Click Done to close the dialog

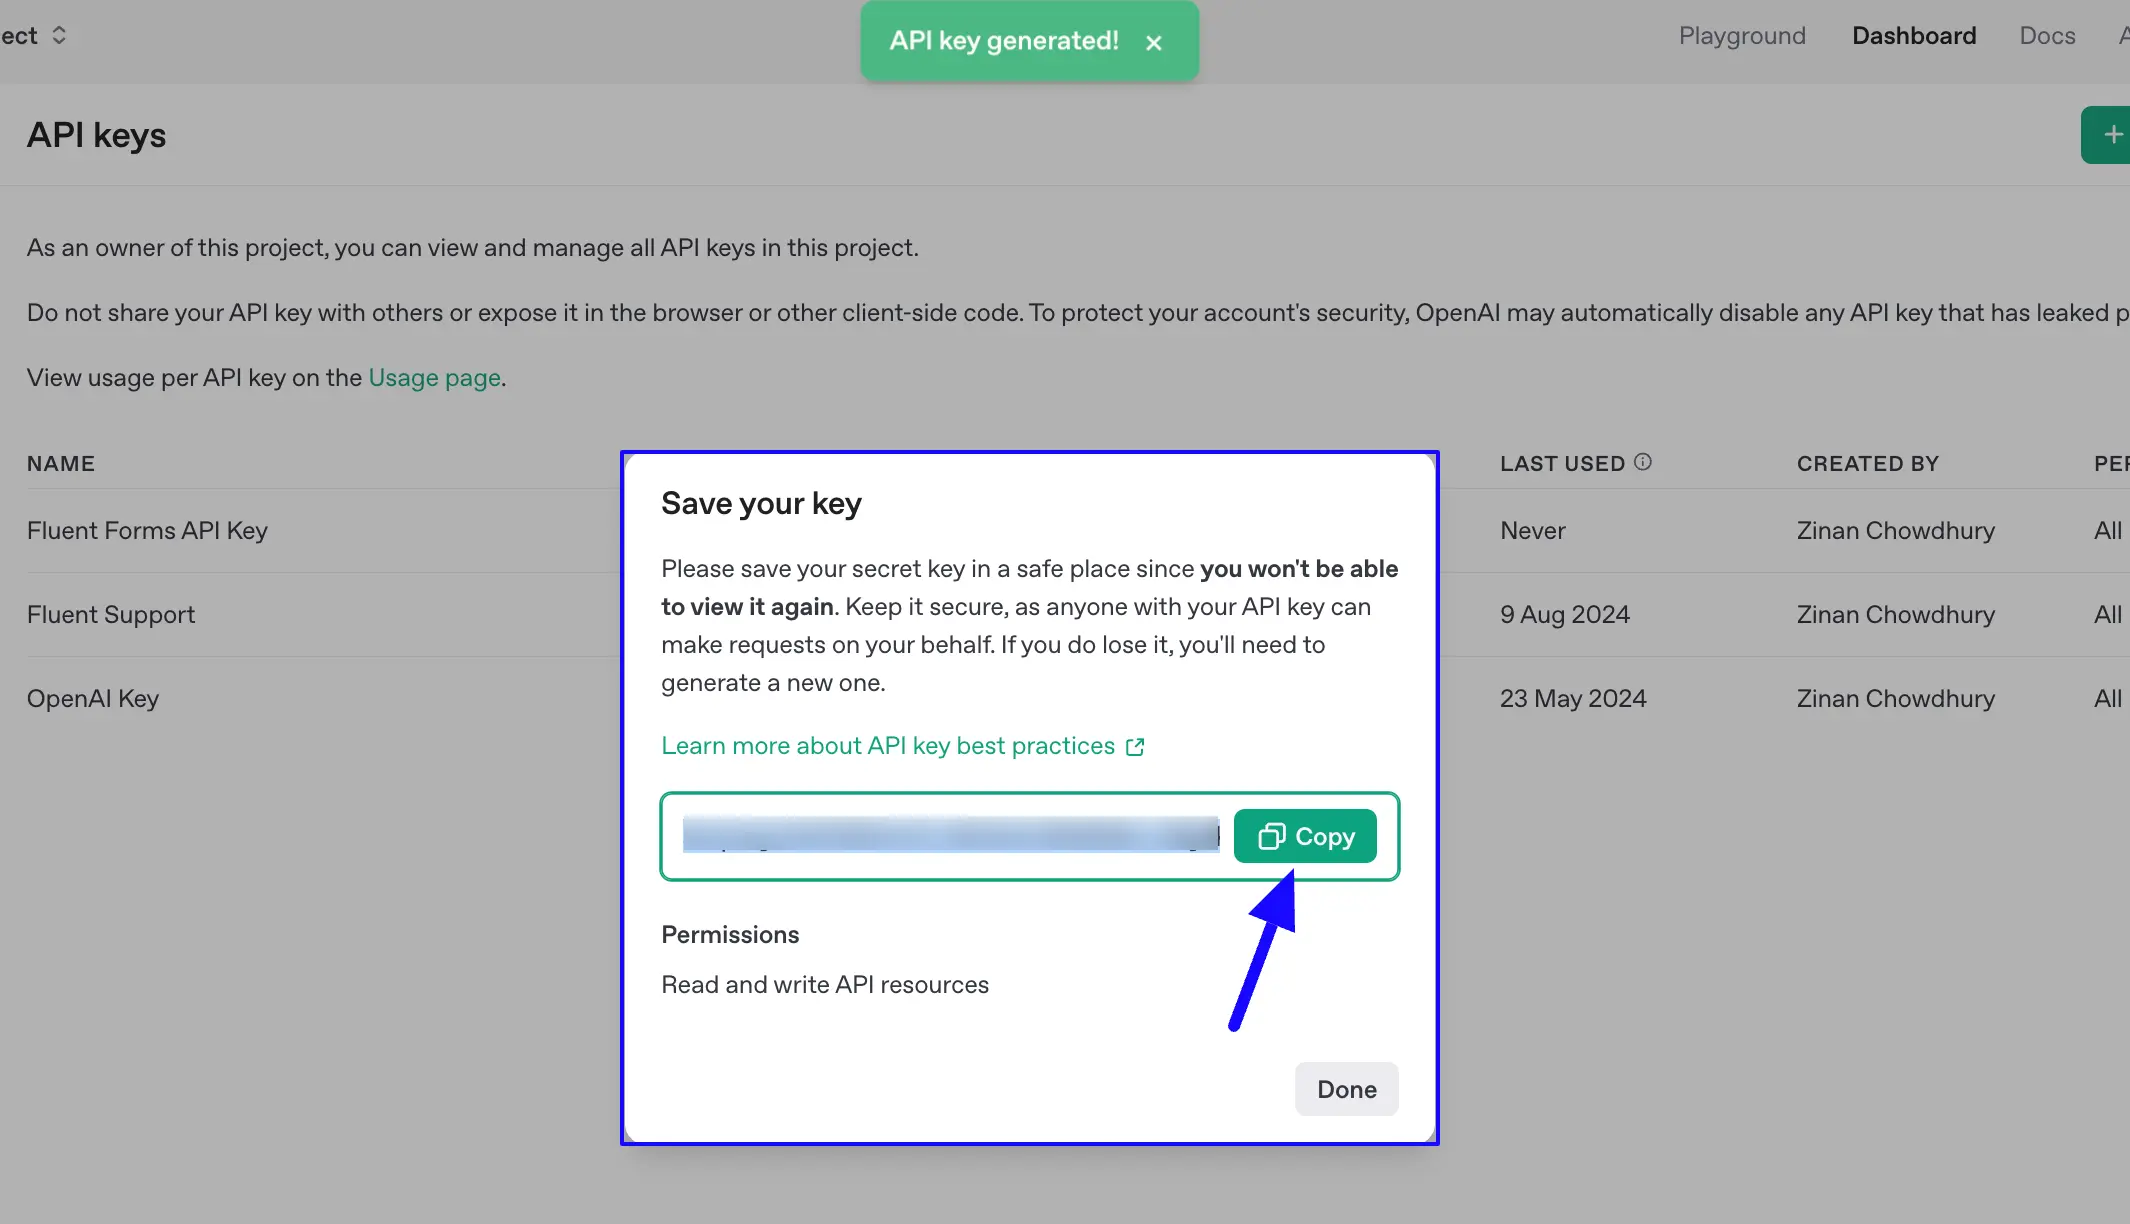[1346, 1089]
